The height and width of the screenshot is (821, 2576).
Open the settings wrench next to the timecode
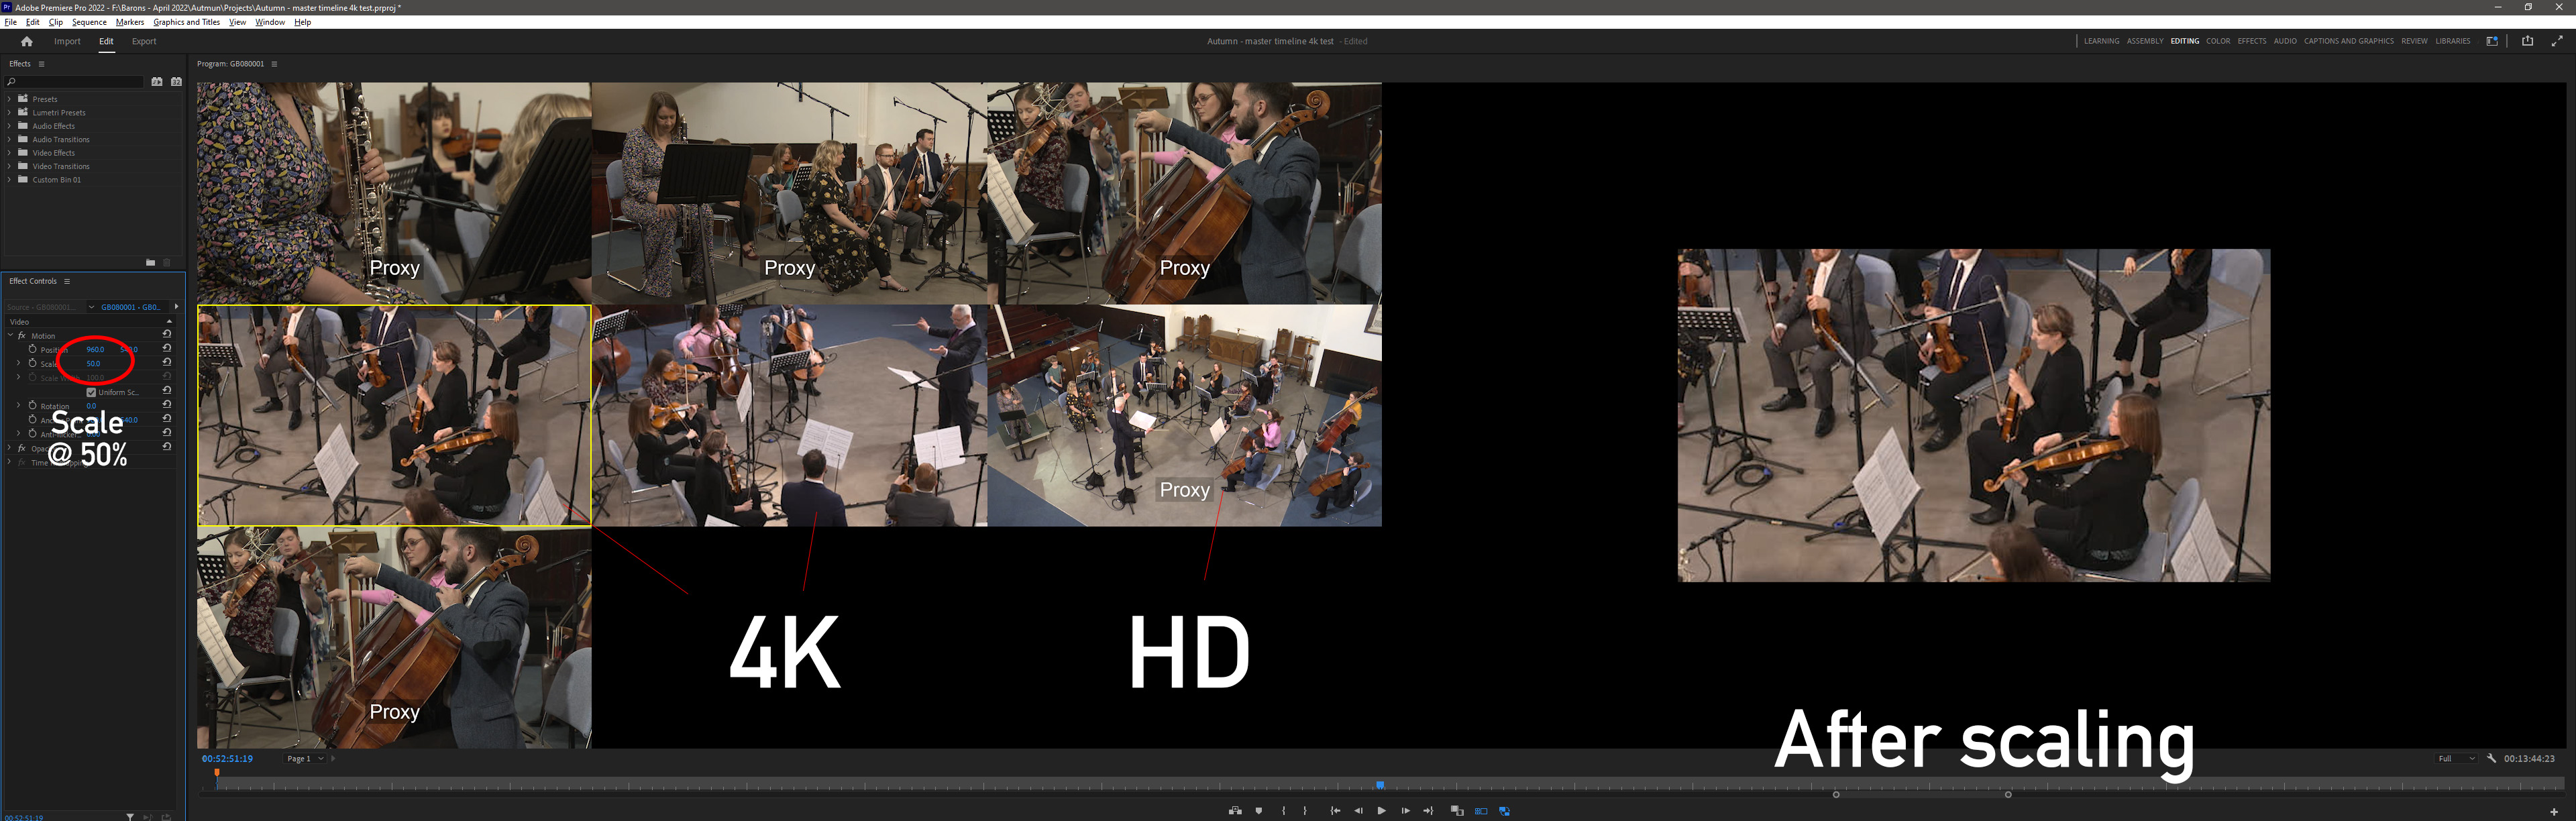coord(2492,758)
